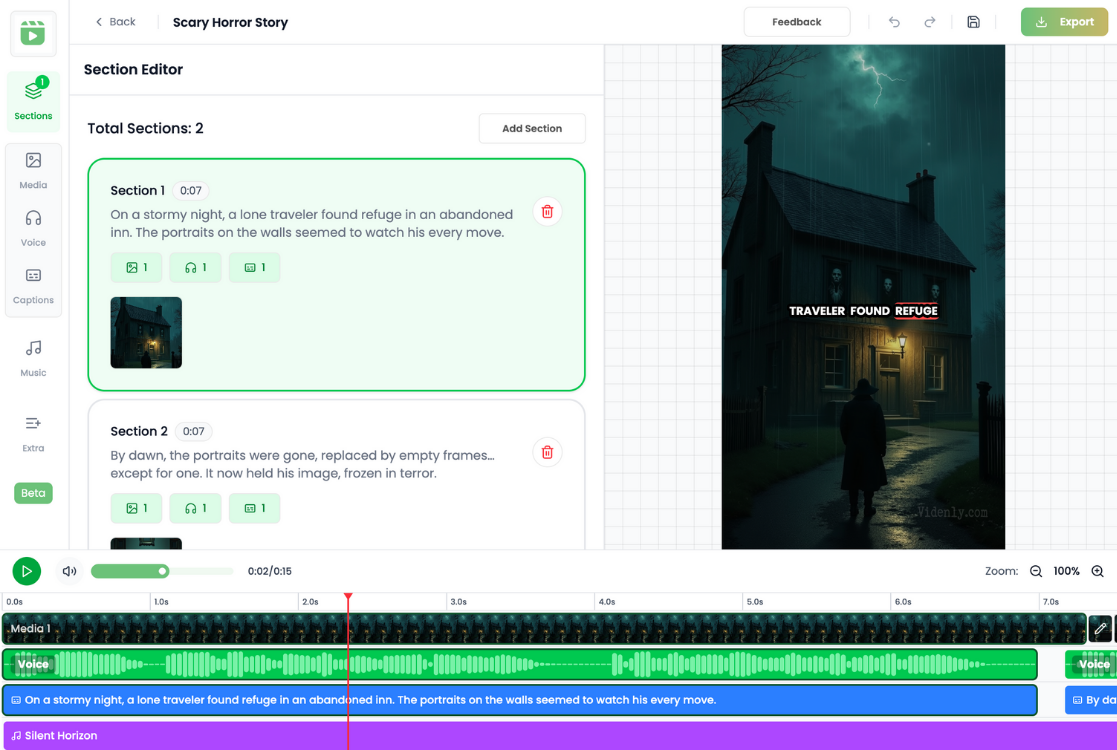Select the Sections panel icon
The height and width of the screenshot is (750, 1117).
pyautogui.click(x=33, y=96)
